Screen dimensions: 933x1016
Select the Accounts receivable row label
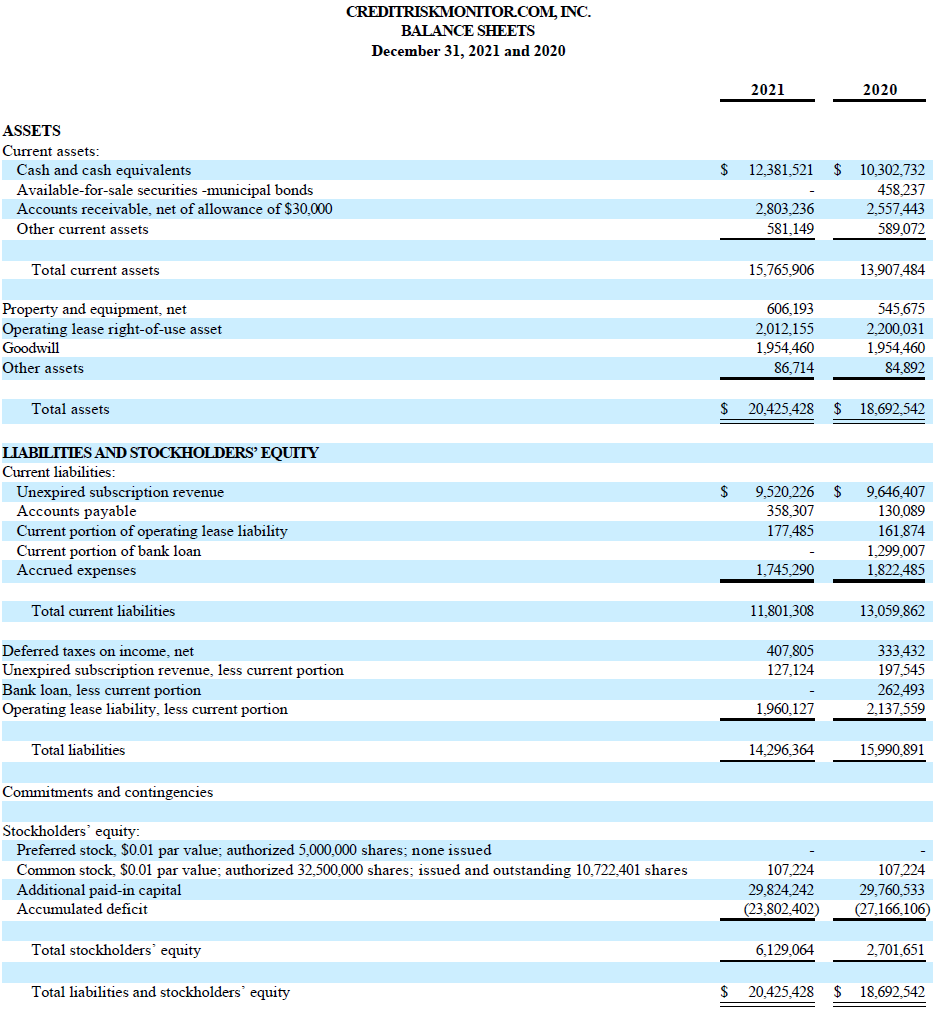(x=175, y=209)
